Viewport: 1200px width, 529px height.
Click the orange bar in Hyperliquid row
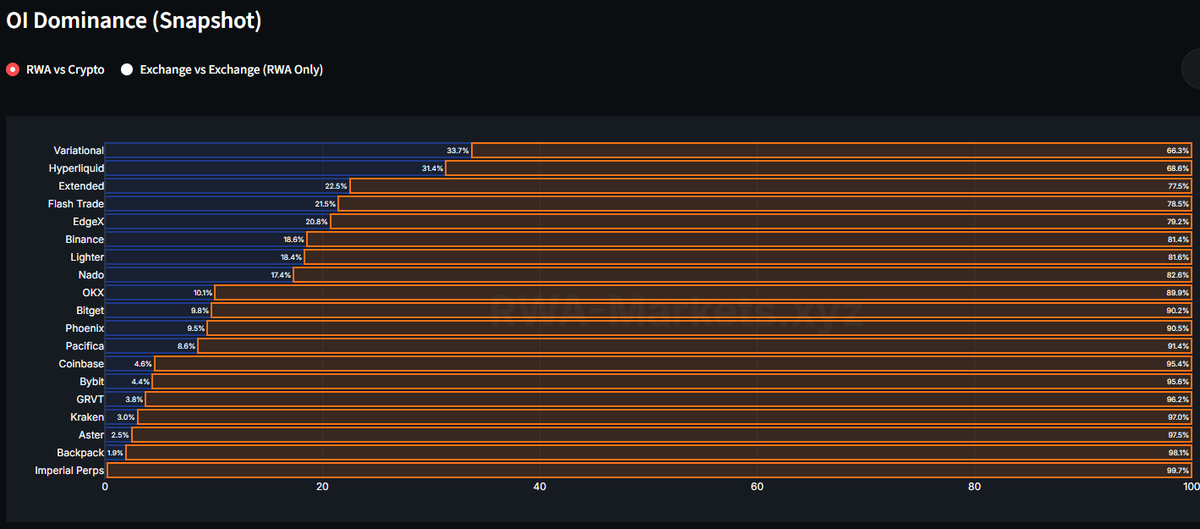pyautogui.click(x=820, y=168)
